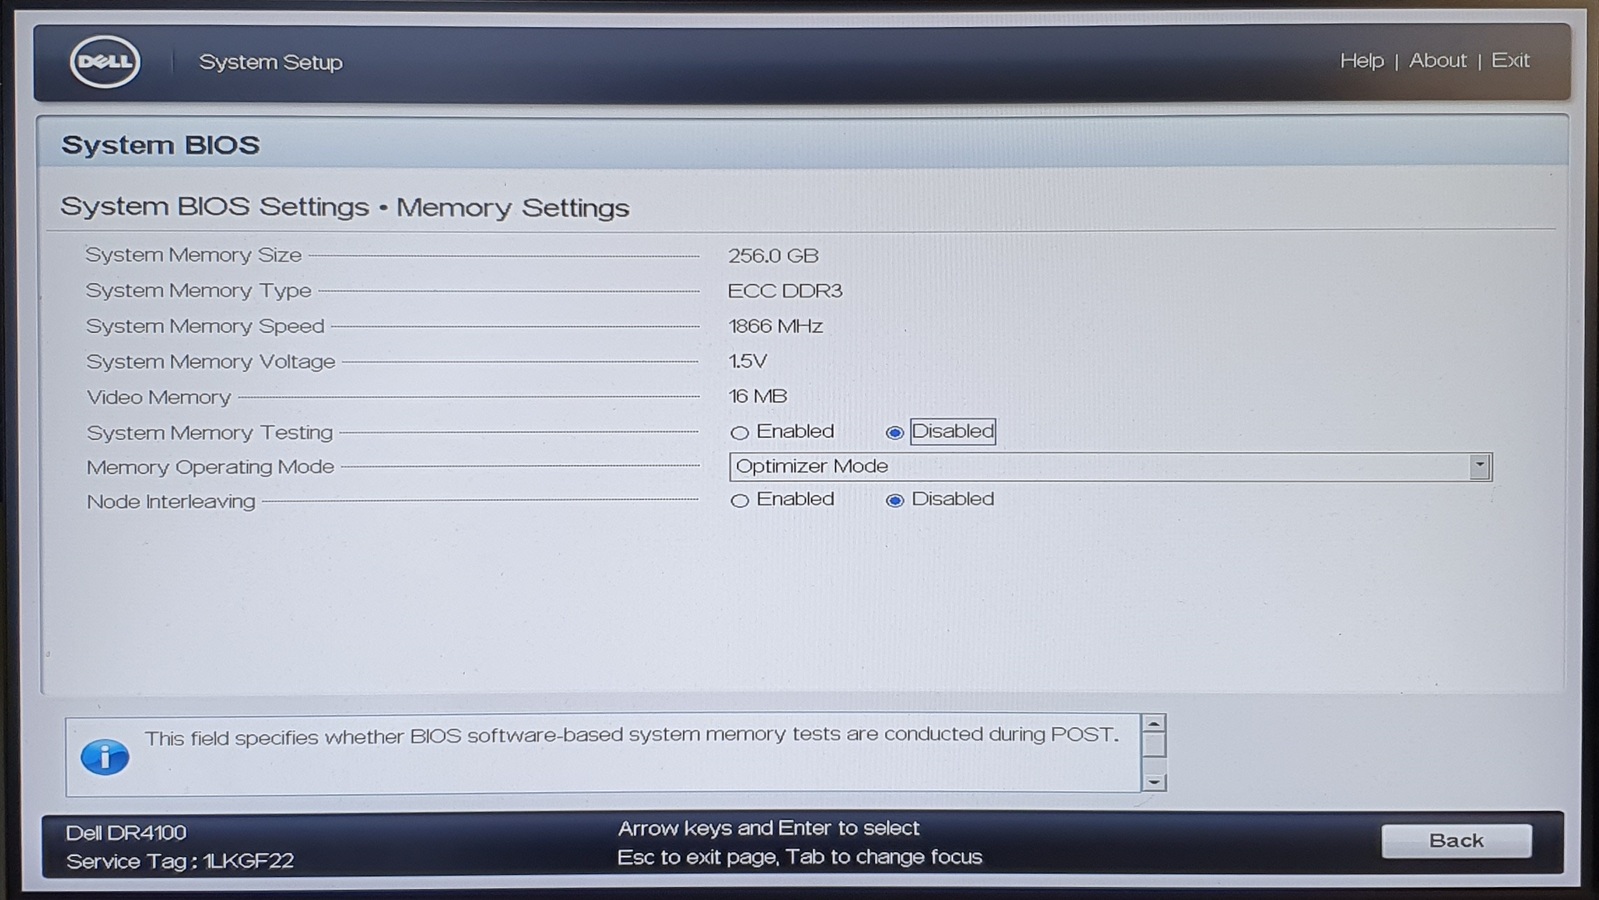
Task: Open the About link
Action: pyautogui.click(x=1437, y=61)
